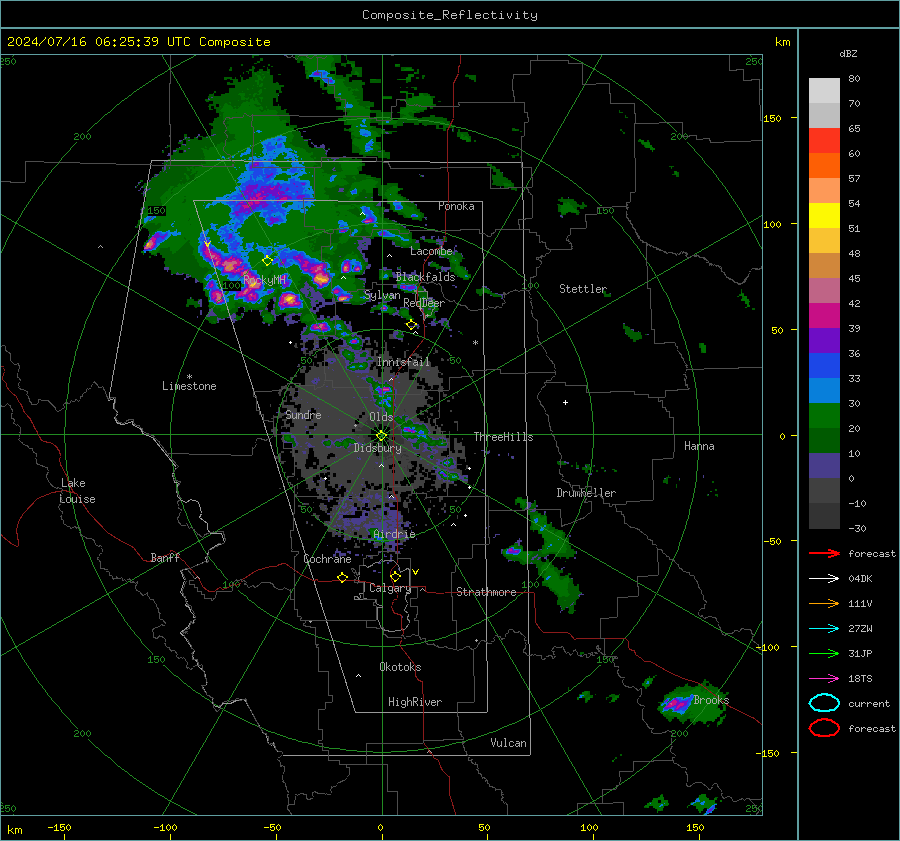
Task: Click the Innisfail city label
Action: pyautogui.click(x=403, y=362)
